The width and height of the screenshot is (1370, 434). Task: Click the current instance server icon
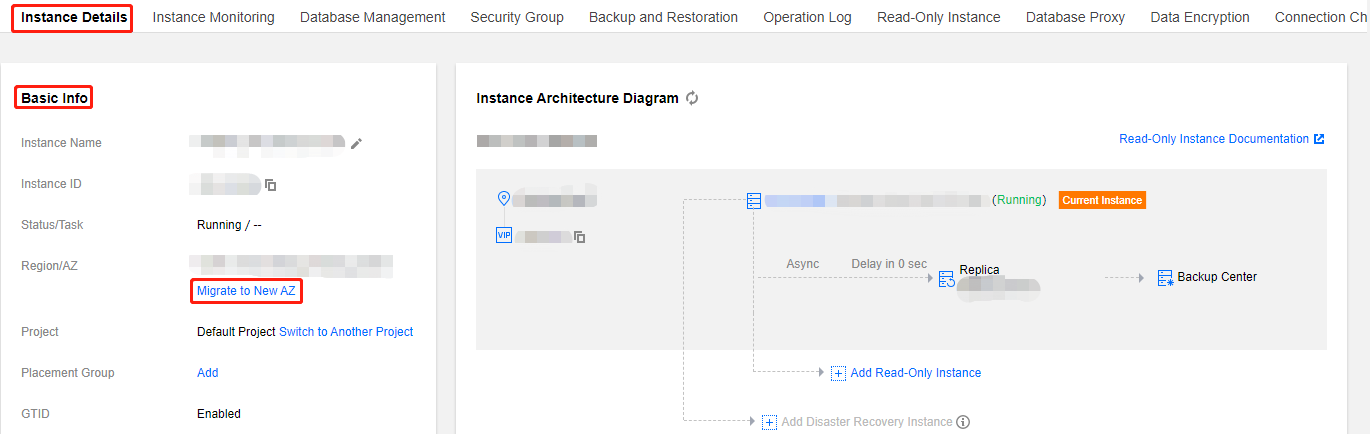pos(754,201)
